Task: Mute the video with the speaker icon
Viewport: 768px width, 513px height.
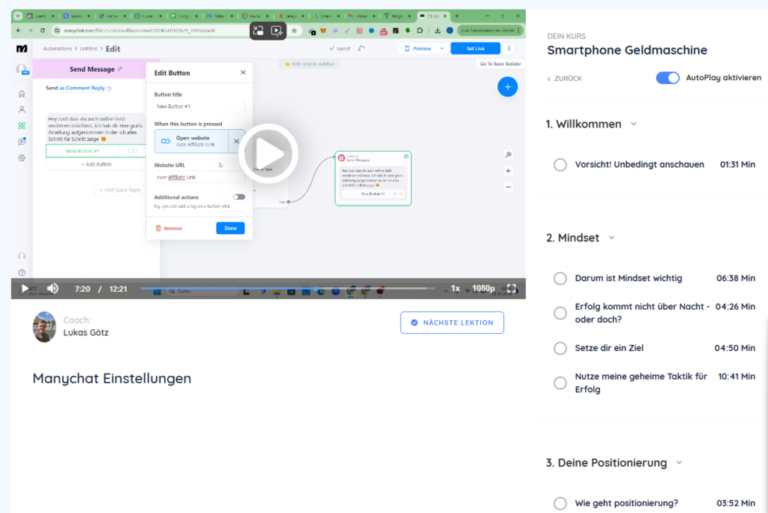Action: coord(53,289)
